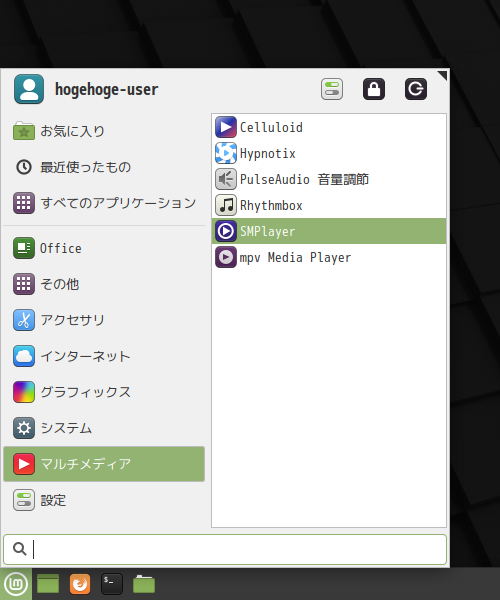Select グラフィックス category label
This screenshot has height=600, width=500.
coord(86,392)
